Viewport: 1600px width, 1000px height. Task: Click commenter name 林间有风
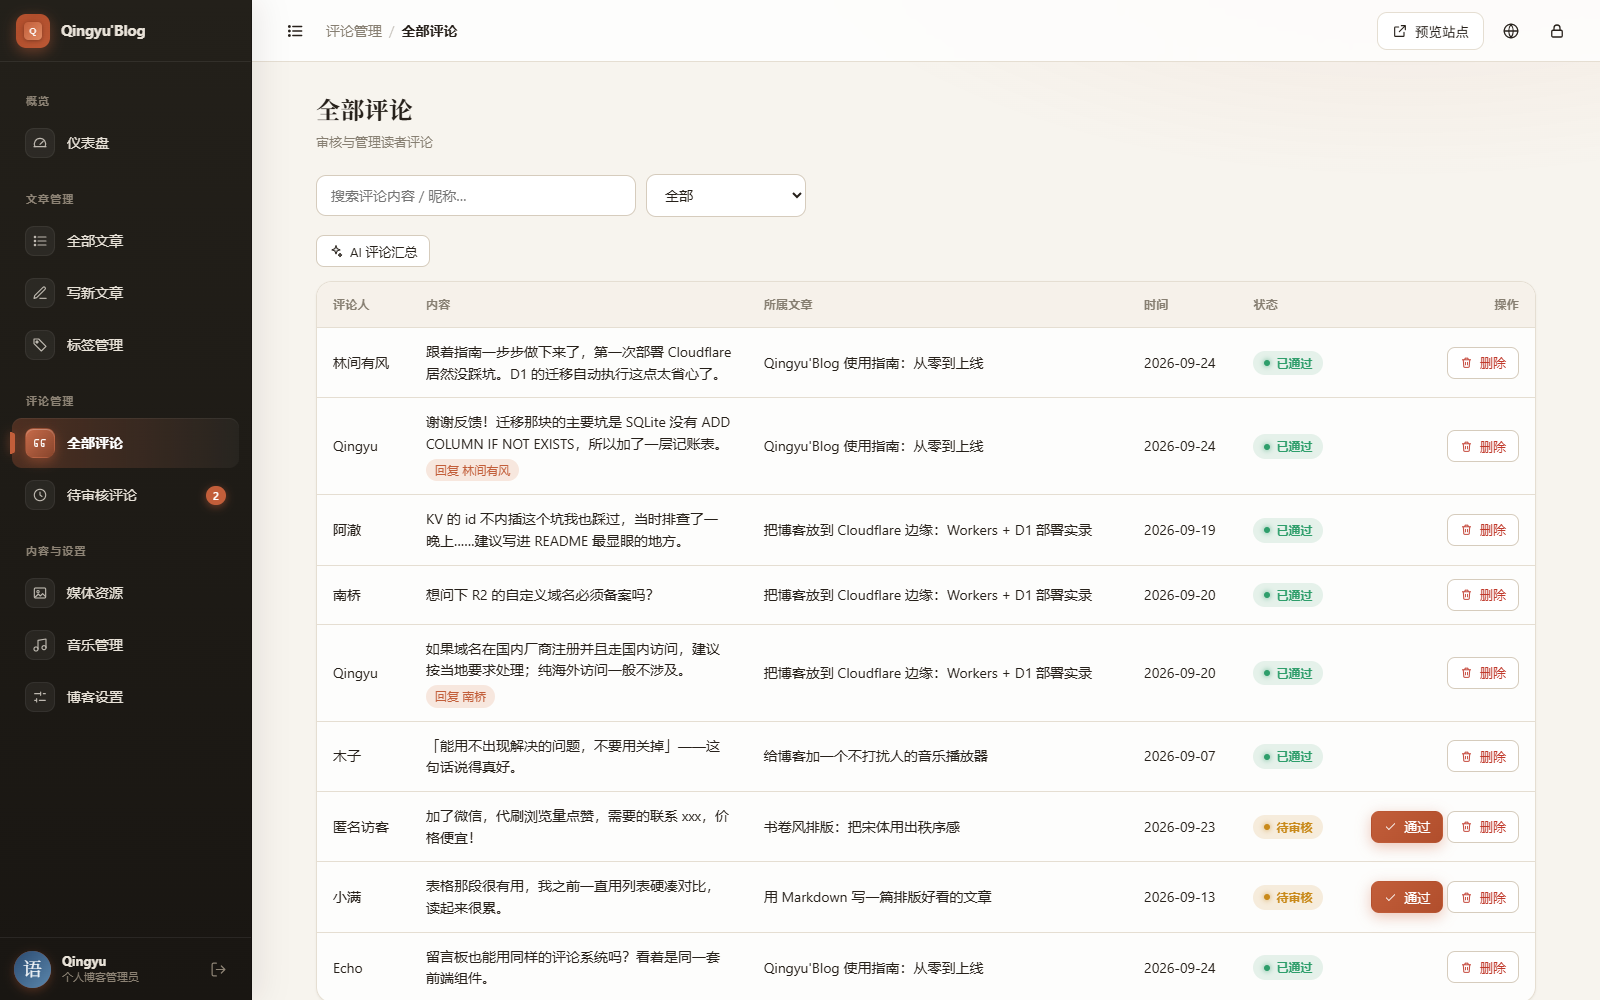(361, 363)
